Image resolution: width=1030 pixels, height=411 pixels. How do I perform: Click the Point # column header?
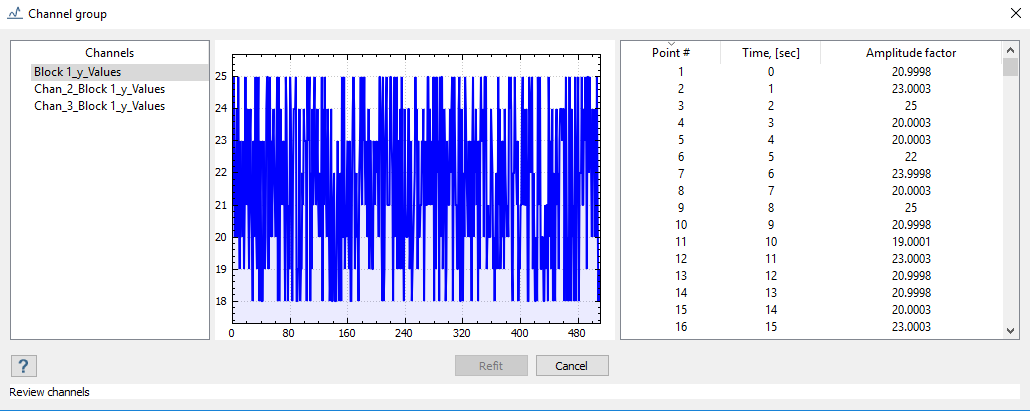pos(671,53)
